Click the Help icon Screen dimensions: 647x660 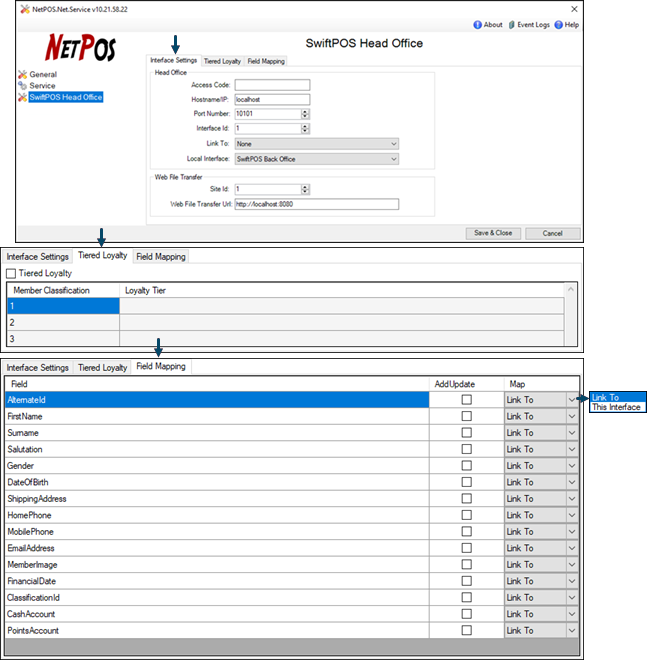point(559,25)
